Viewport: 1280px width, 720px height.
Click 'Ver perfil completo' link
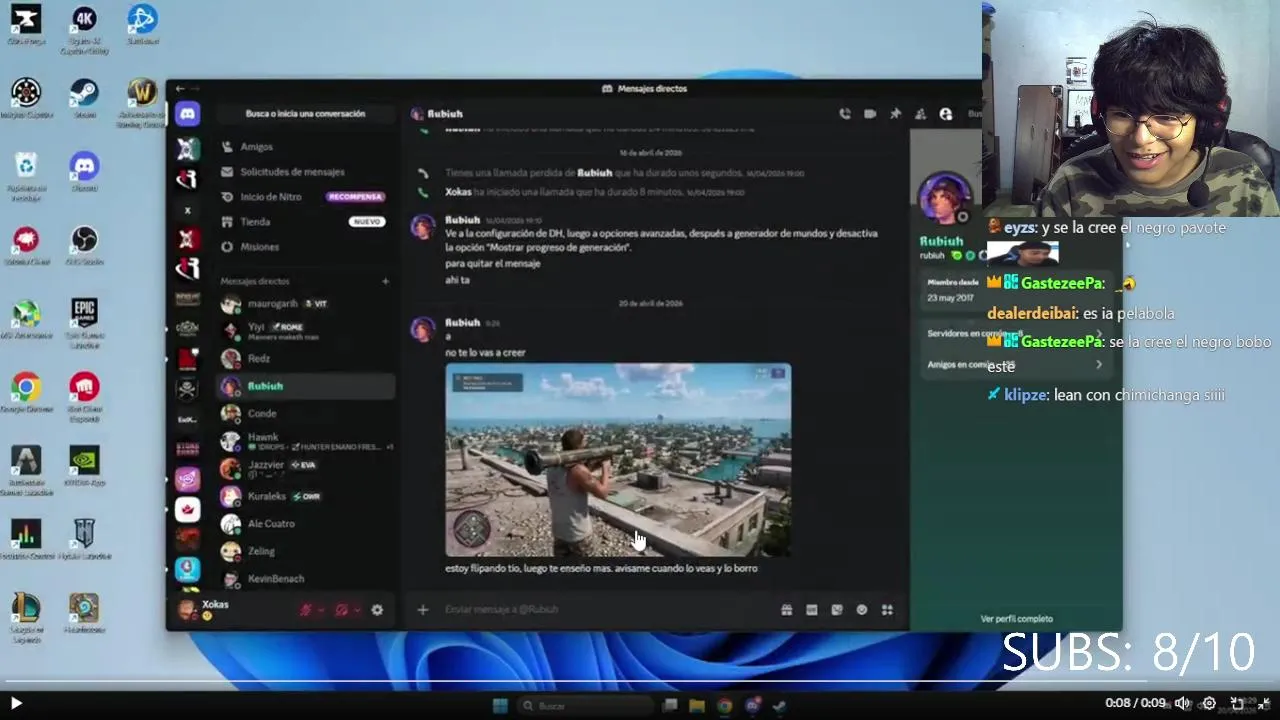click(x=1016, y=619)
